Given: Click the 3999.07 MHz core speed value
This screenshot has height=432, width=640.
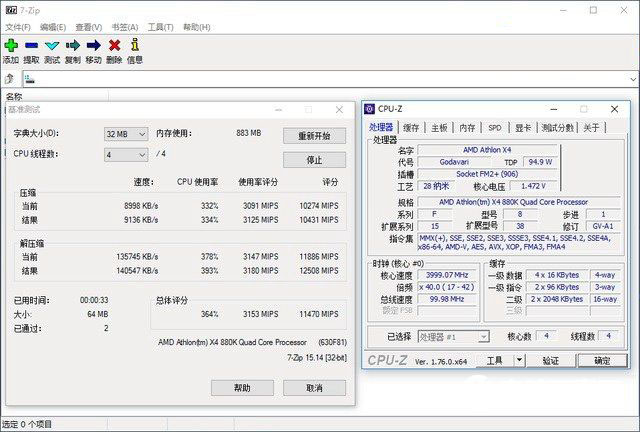Looking at the screenshot, I should [x=447, y=275].
